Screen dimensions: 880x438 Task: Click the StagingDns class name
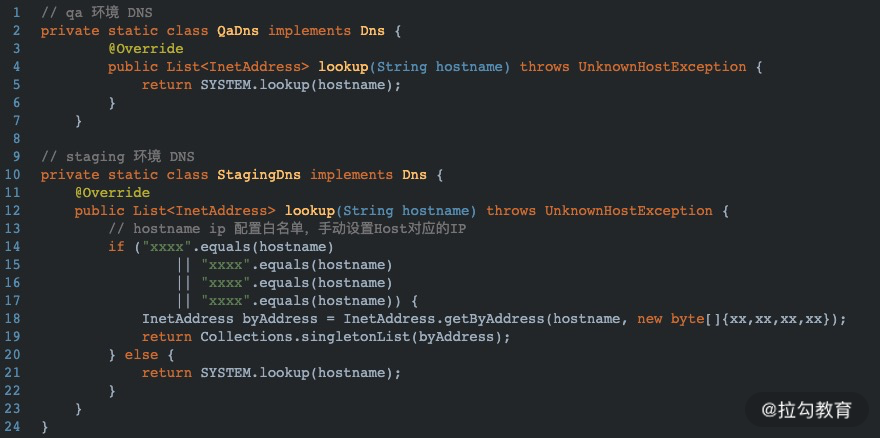(x=259, y=175)
